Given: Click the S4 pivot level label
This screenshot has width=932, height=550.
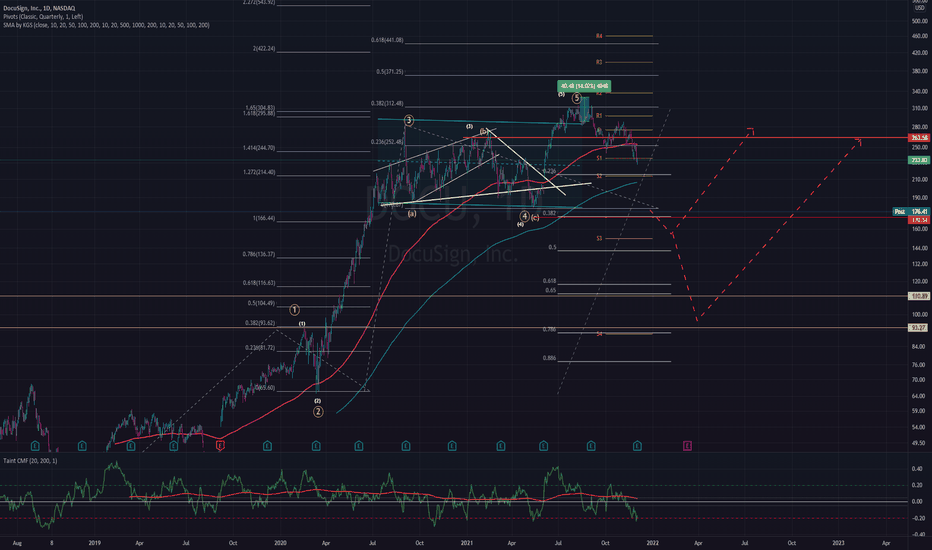Looking at the screenshot, I should (599, 334).
